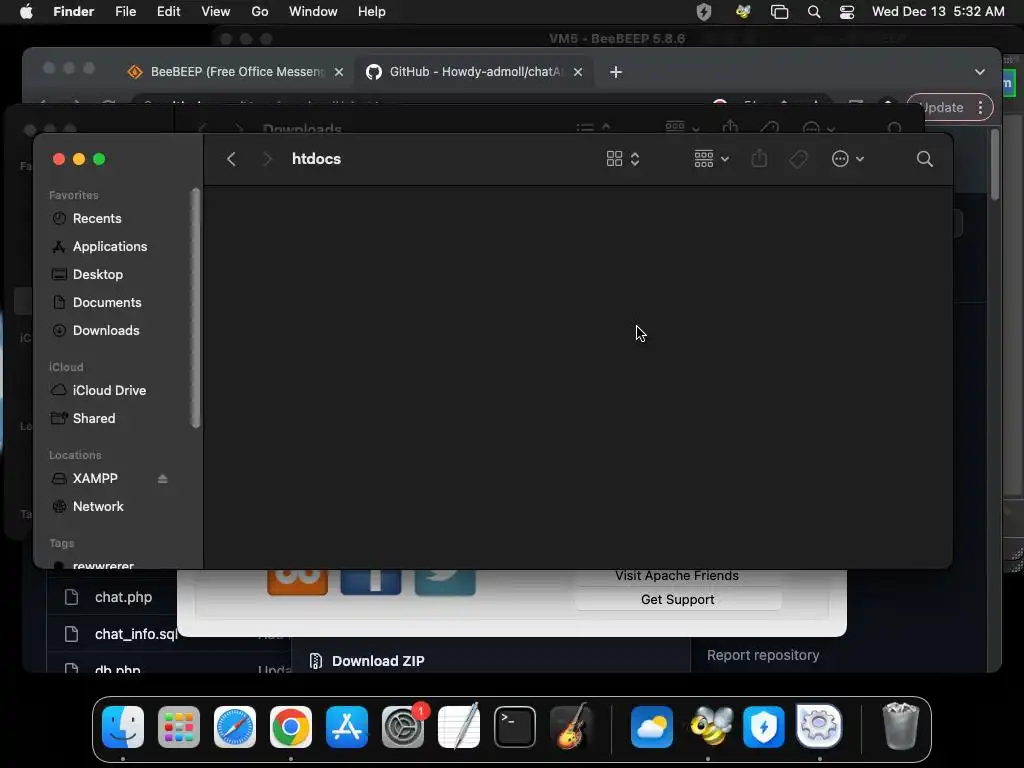Viewport: 1024px width, 768px height.
Task: Switch to the BeeBEEP Free Office Messenger tab
Action: (236, 72)
